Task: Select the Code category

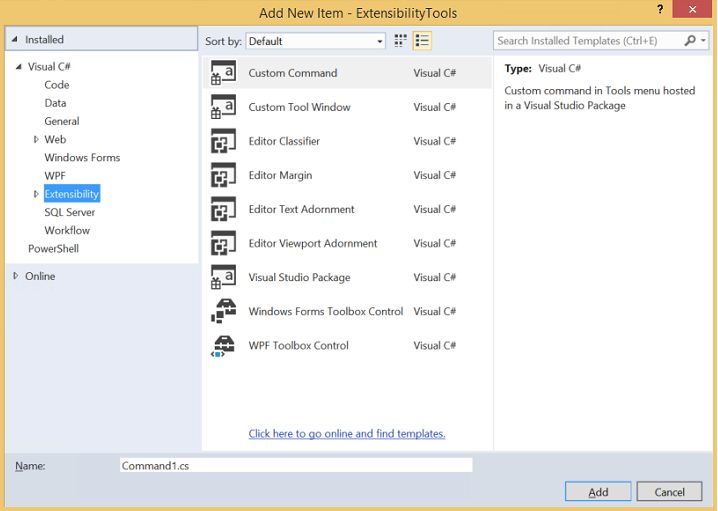Action: tap(57, 85)
